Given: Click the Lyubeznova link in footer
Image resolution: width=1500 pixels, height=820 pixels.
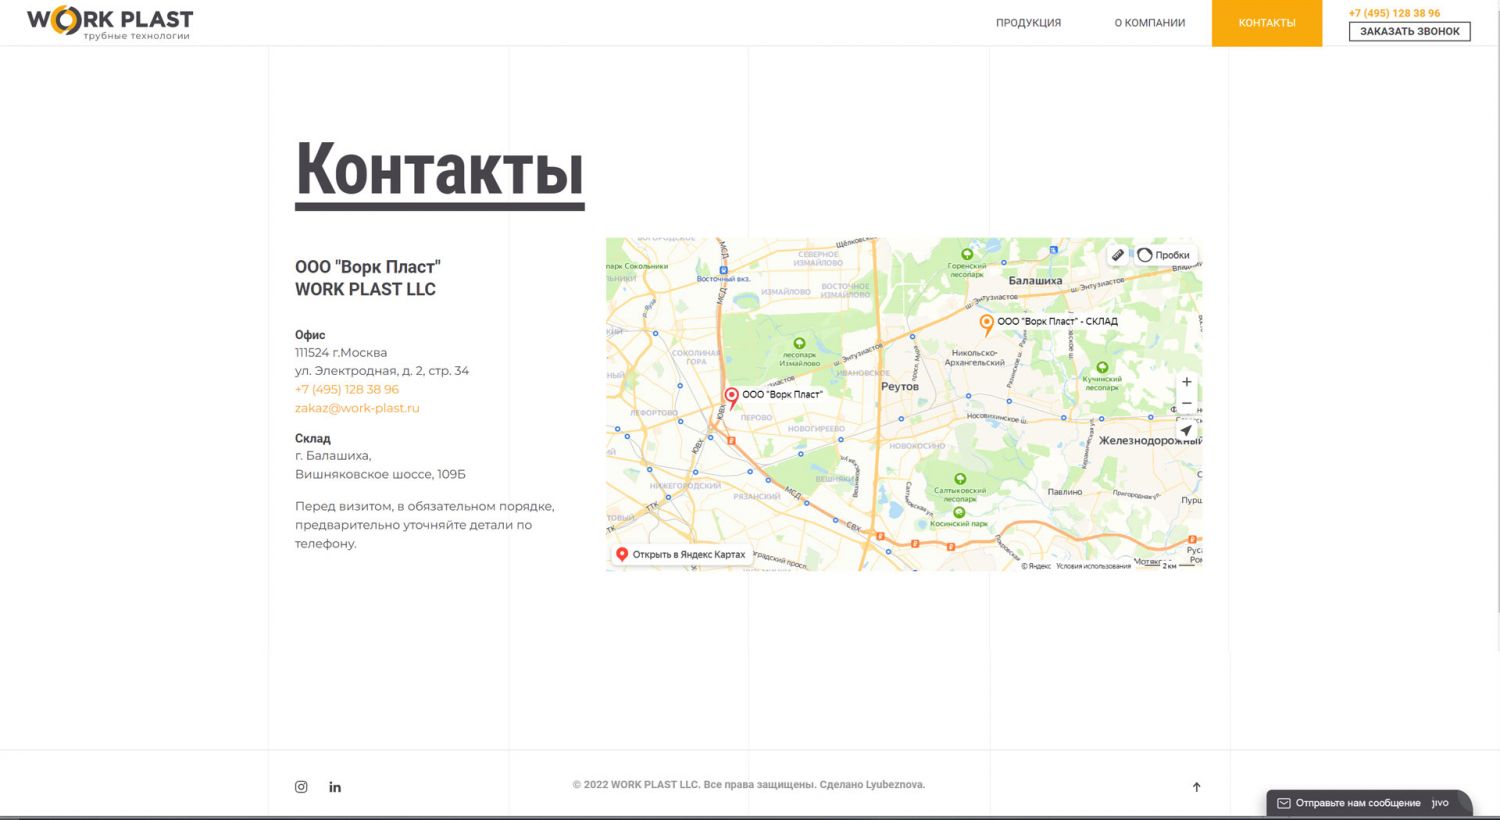Looking at the screenshot, I should 895,785.
